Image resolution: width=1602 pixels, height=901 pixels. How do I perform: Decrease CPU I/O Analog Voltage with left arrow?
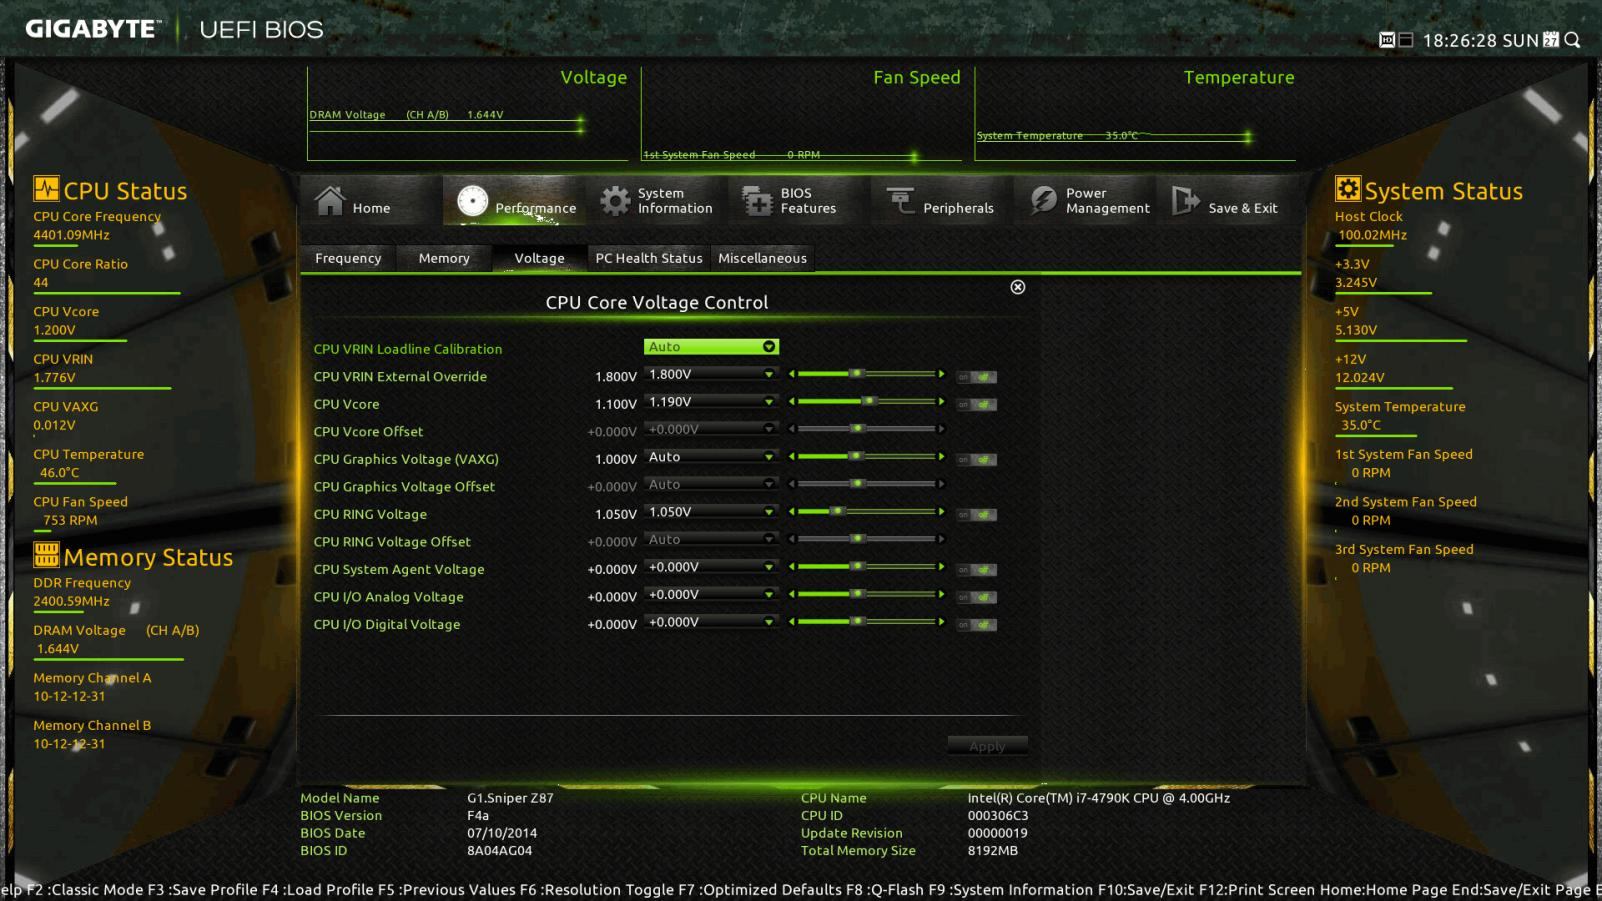[792, 594]
